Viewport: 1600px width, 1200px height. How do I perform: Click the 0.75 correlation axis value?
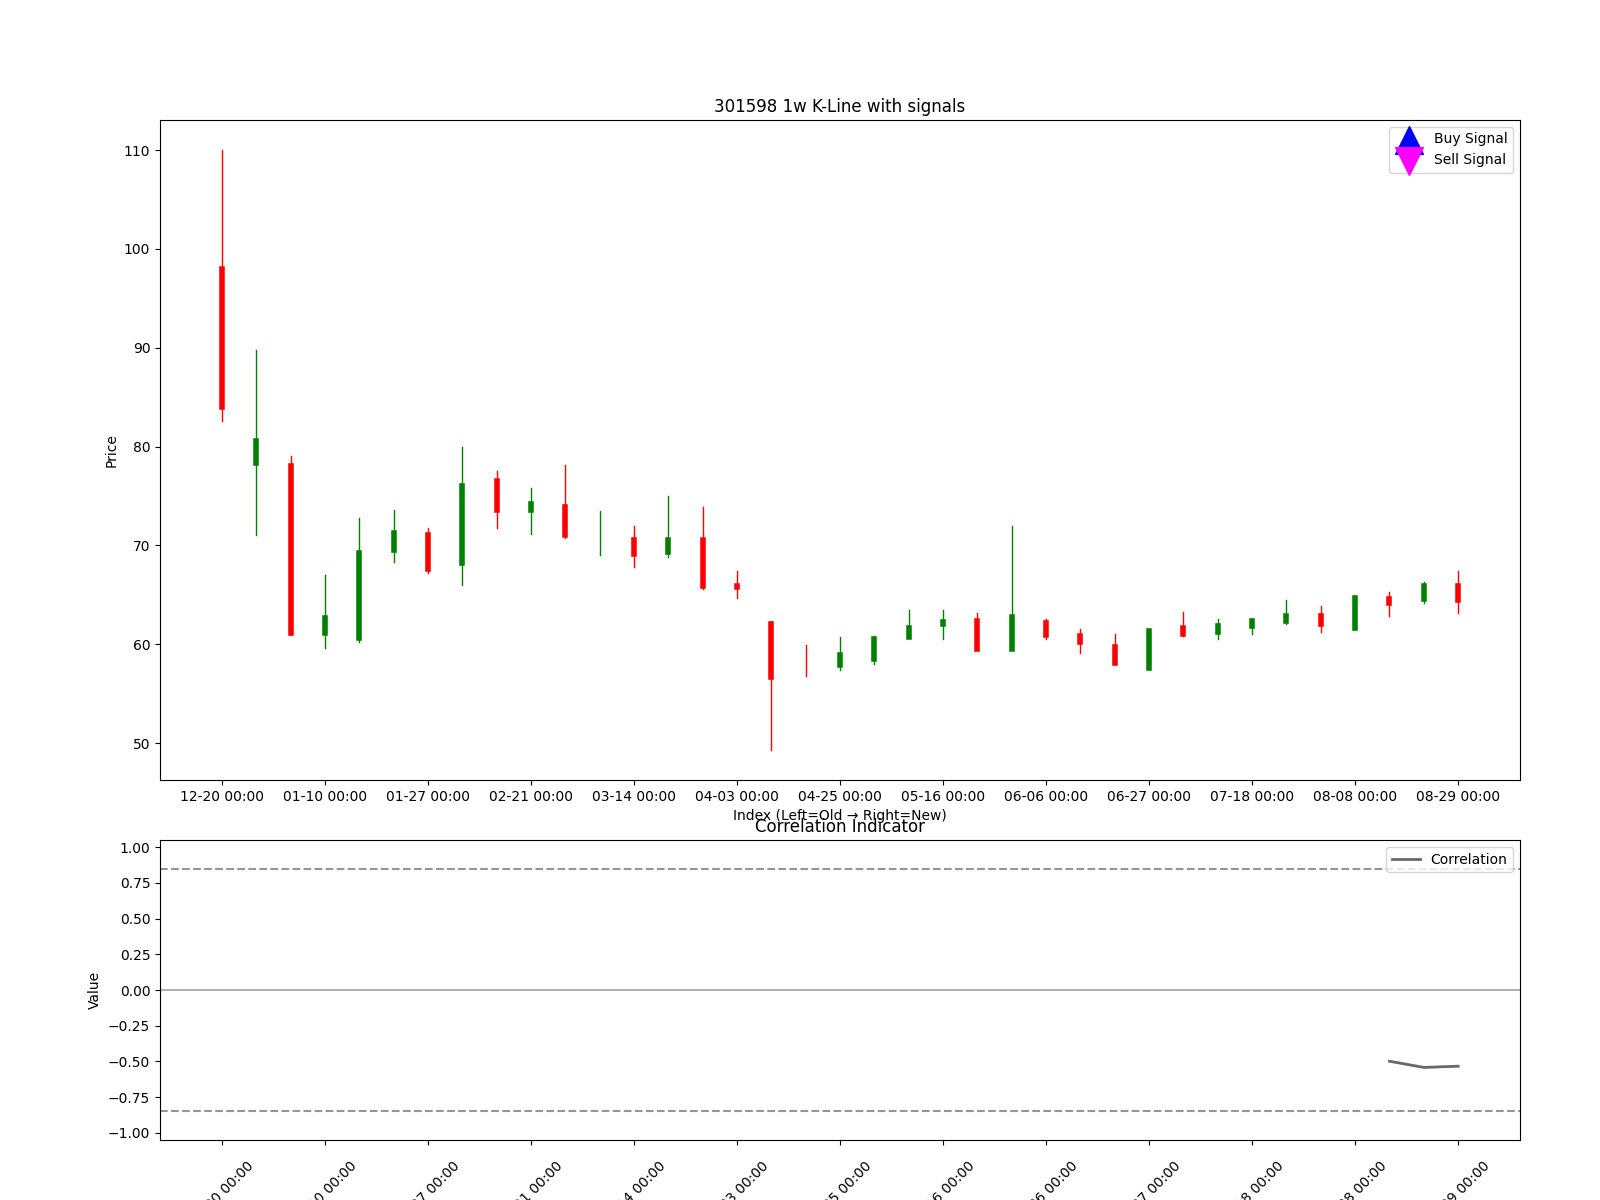(135, 884)
